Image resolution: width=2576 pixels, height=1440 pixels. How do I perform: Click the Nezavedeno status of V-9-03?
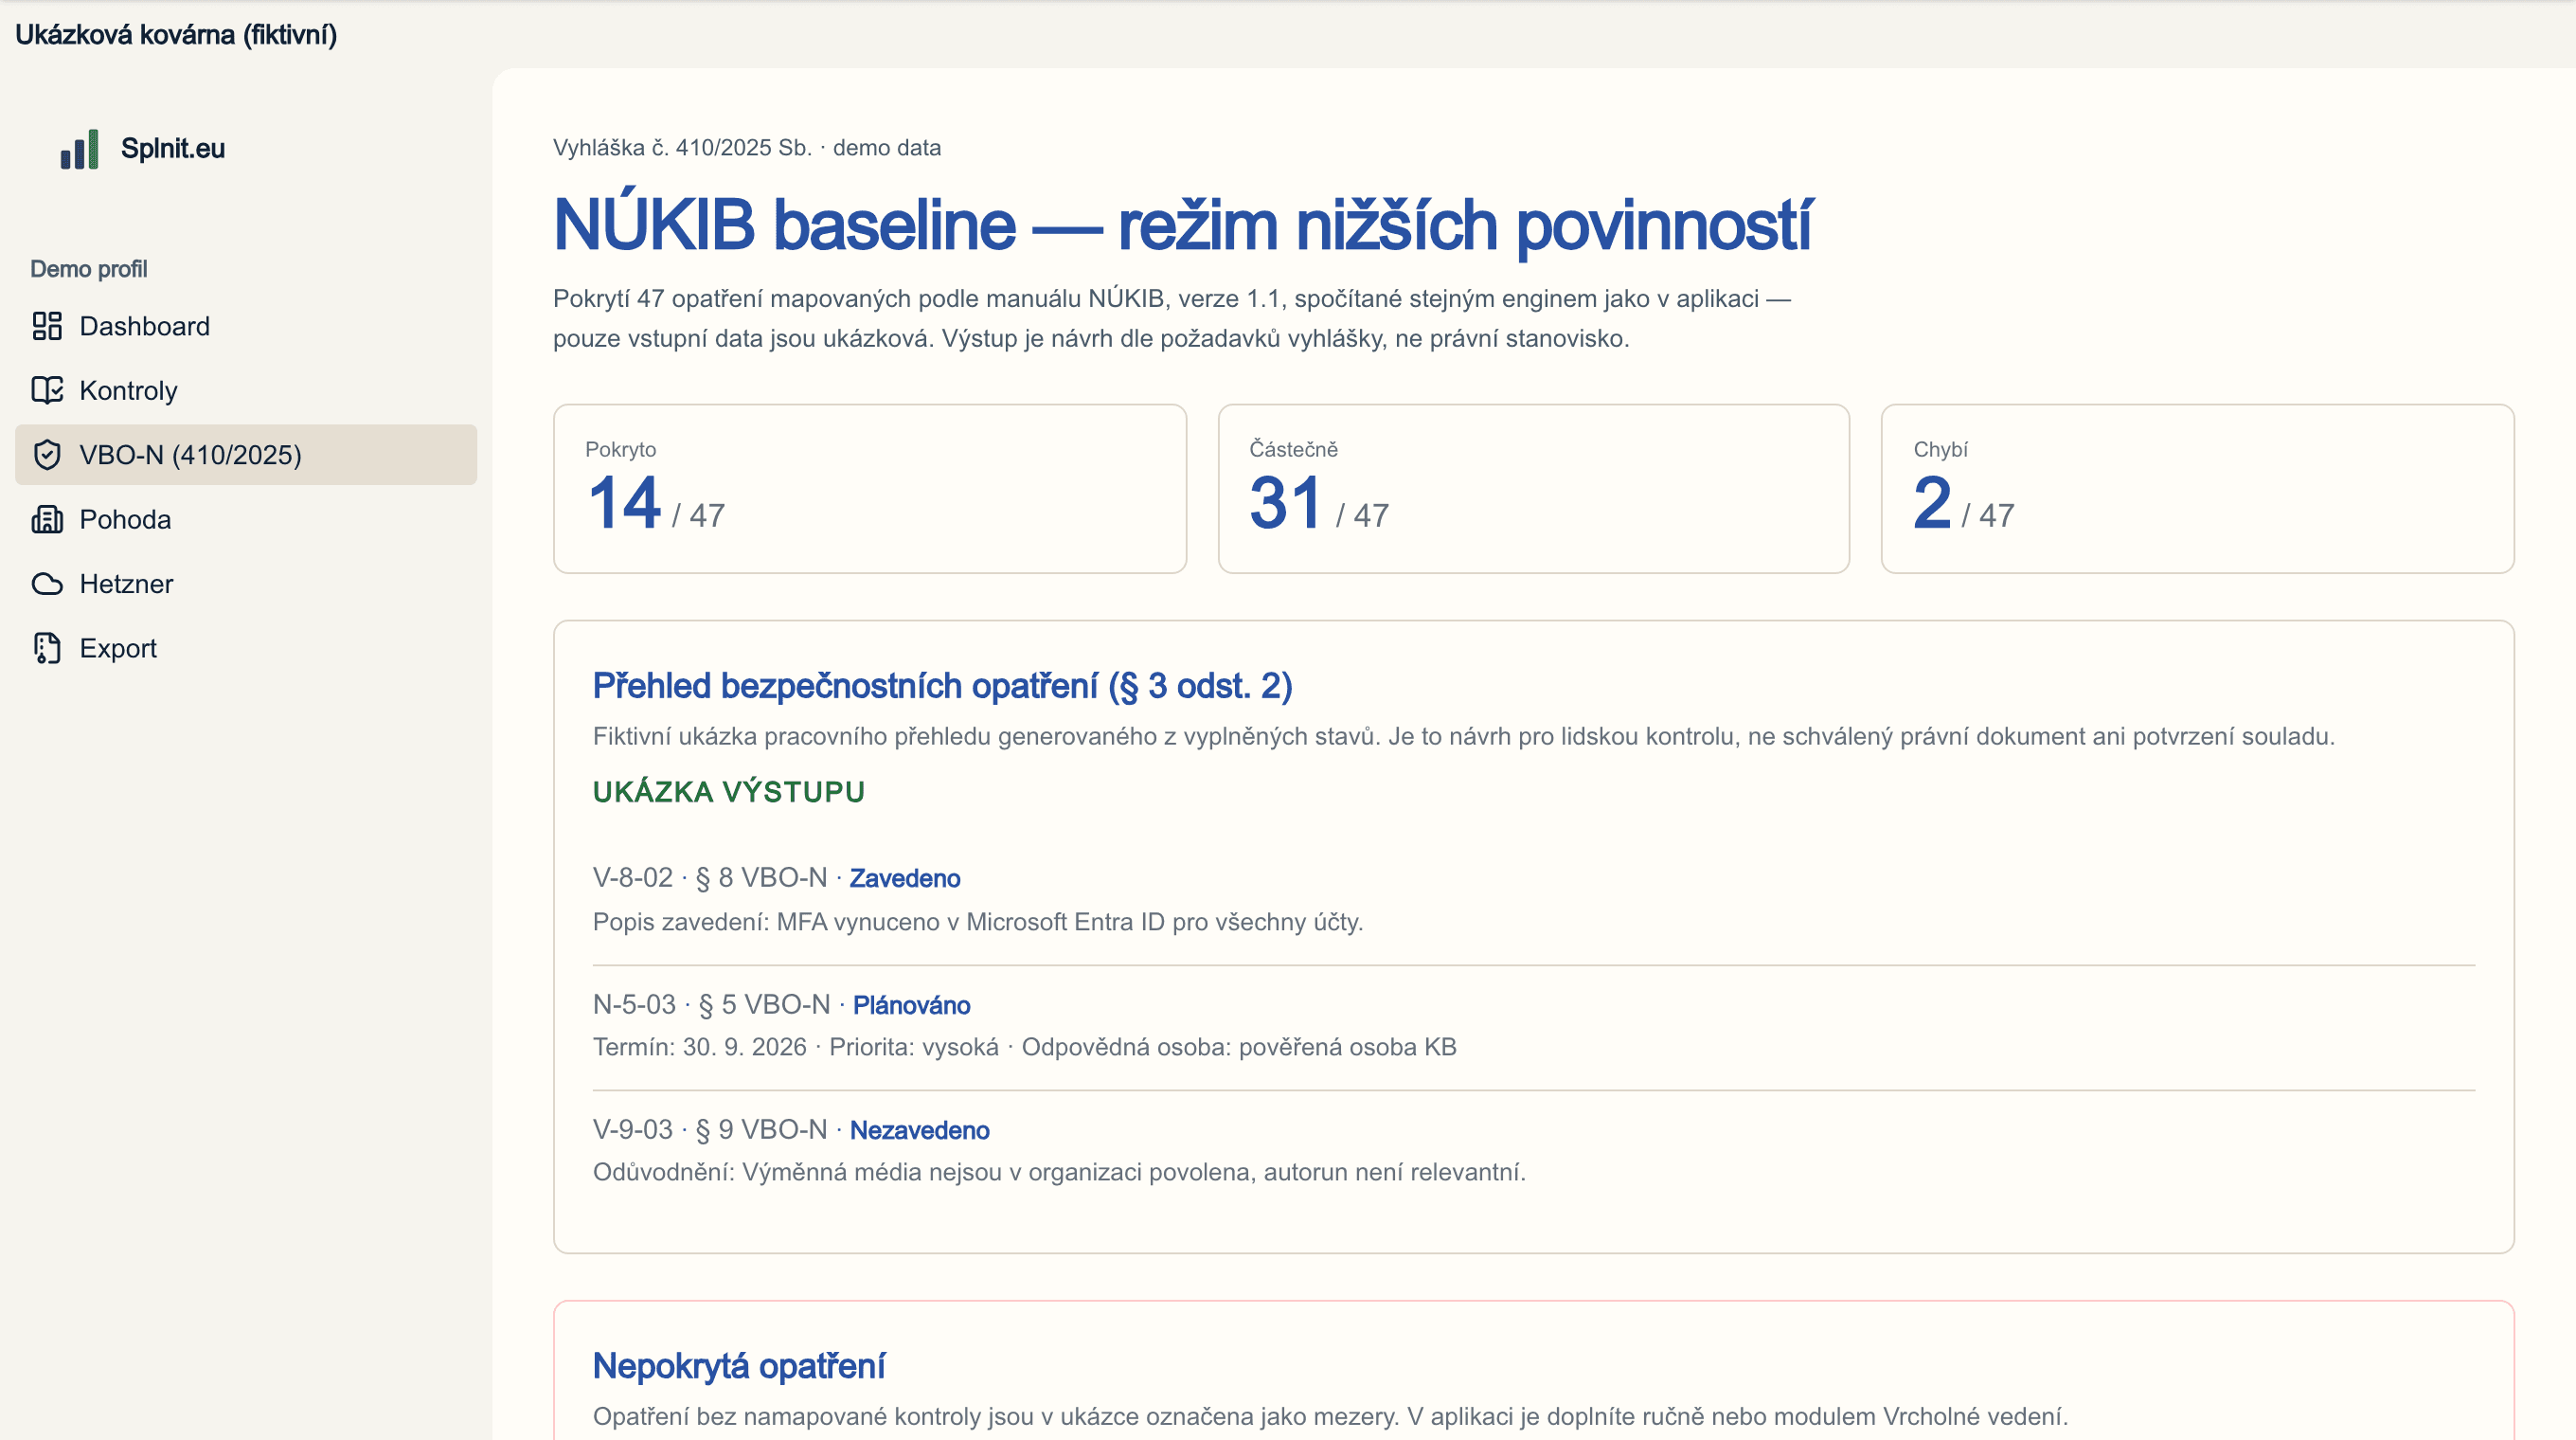pyautogui.click(x=919, y=1130)
